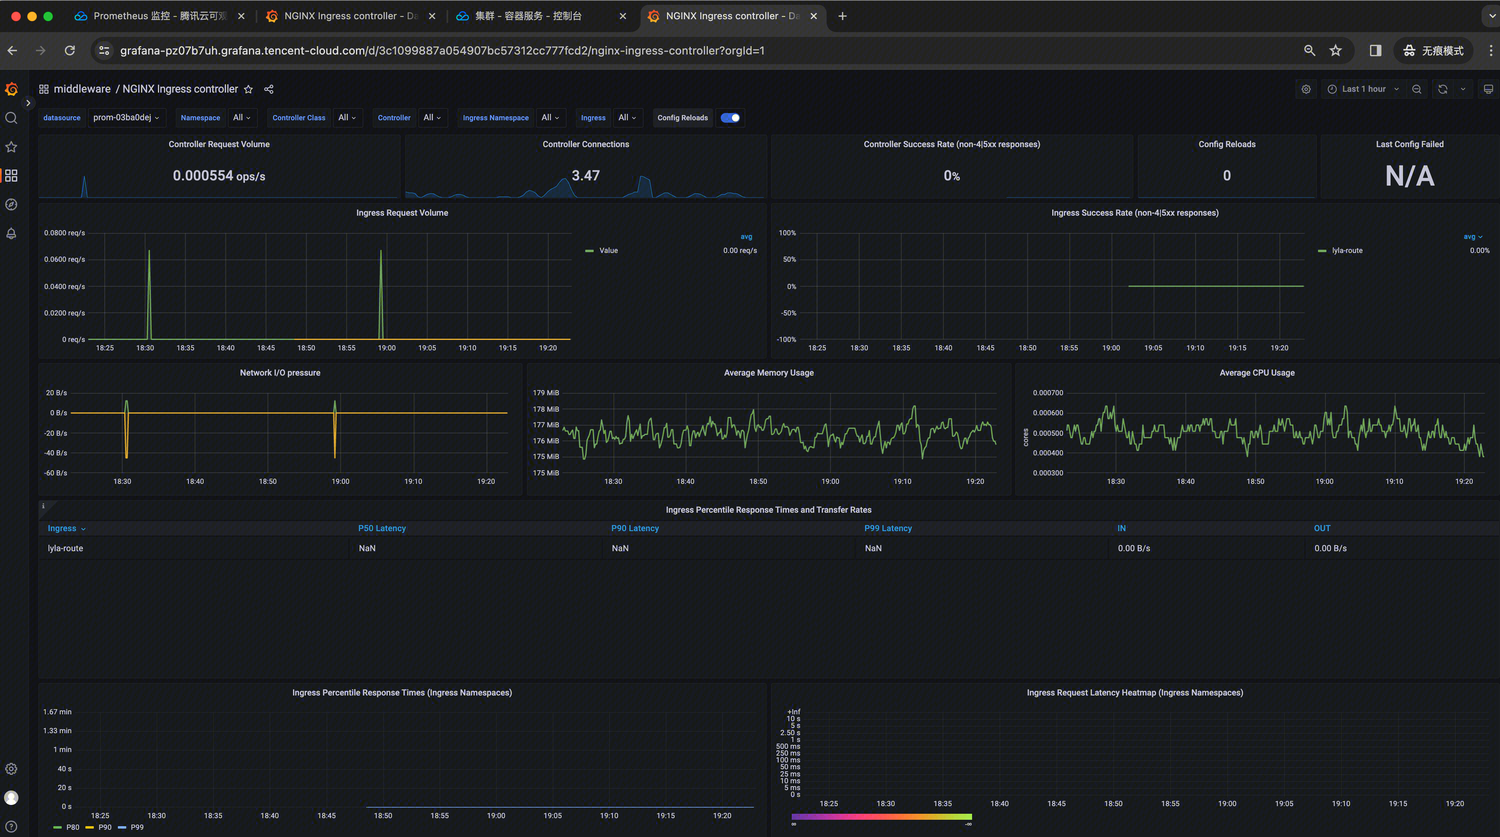Viewport: 1500px width, 837px height.
Task: Toggle P99 series in response times legend
Action: click(137, 827)
